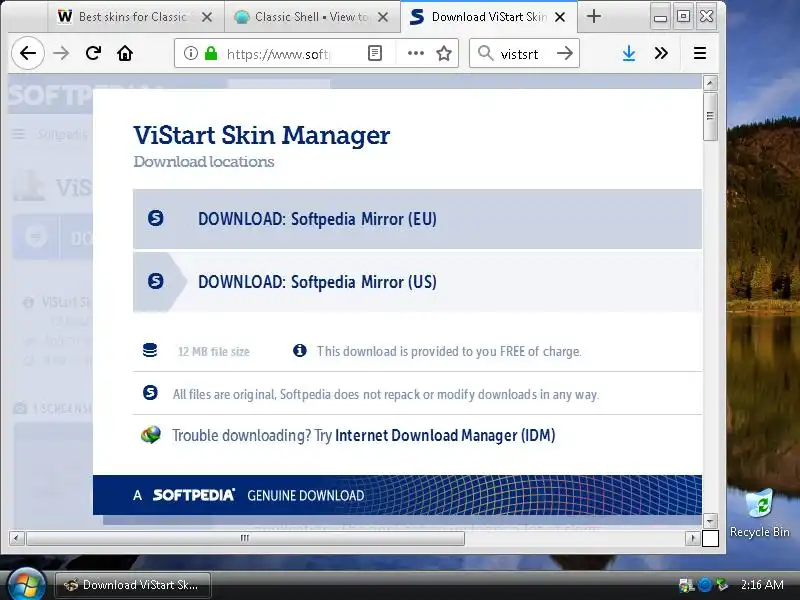The height and width of the screenshot is (600, 800).
Task: Open a new browser tab
Action: point(593,16)
